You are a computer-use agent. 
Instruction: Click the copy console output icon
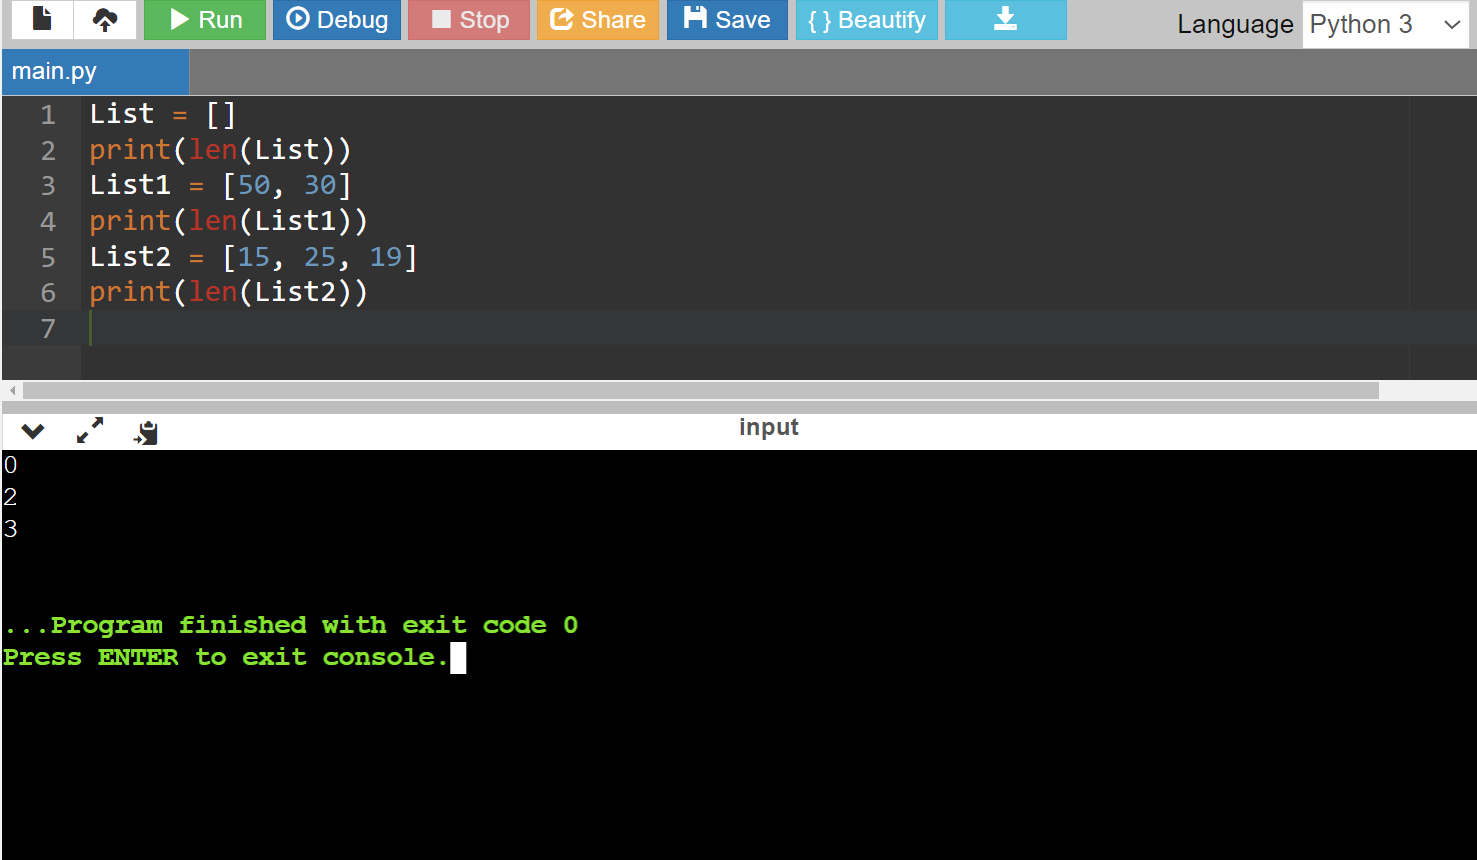146,432
